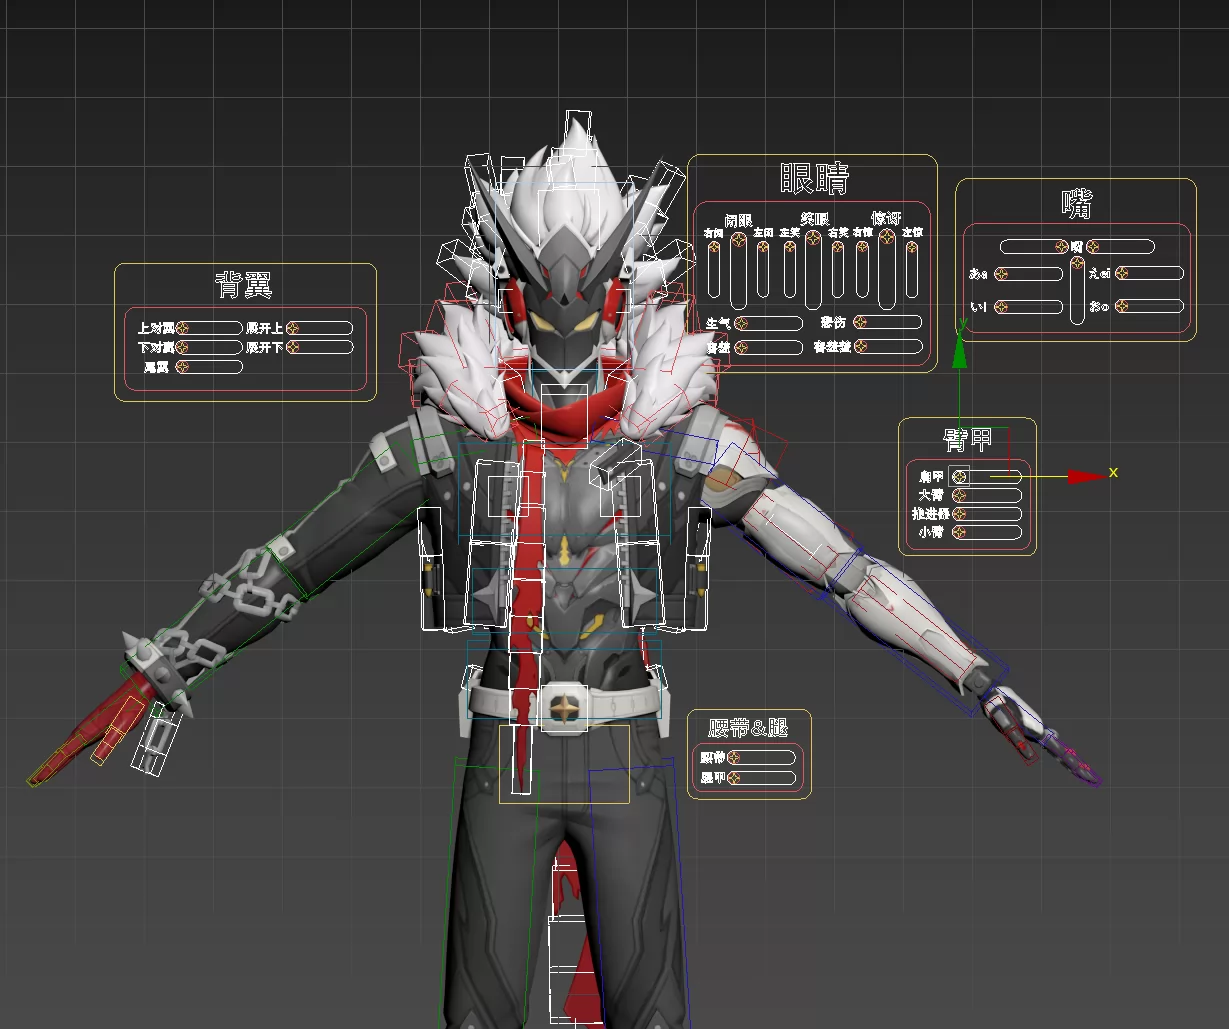This screenshot has width=1229, height=1029.
Task: Click the 臂甲 panel title text
Action: [x=967, y=439]
